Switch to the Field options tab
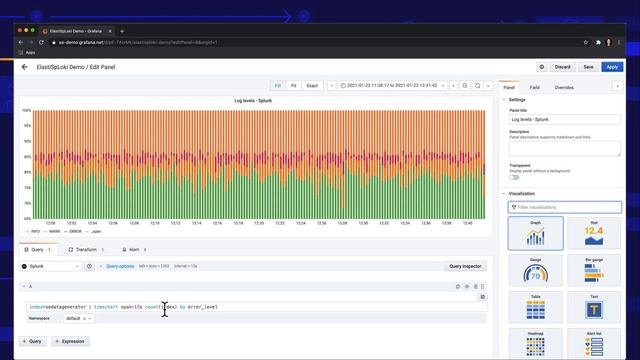 point(534,87)
